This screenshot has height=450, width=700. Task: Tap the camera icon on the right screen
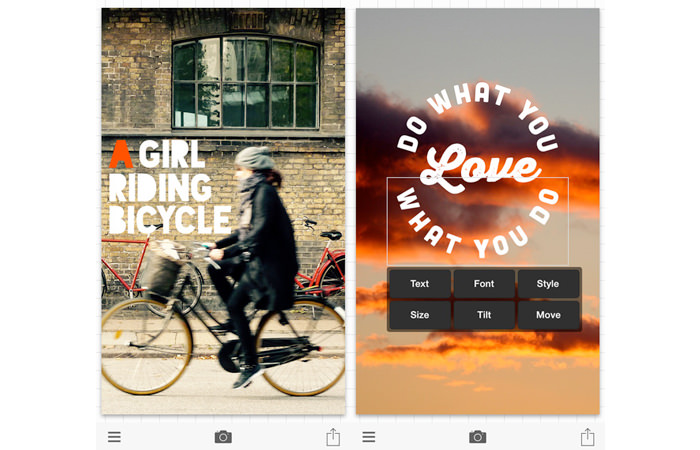478,437
